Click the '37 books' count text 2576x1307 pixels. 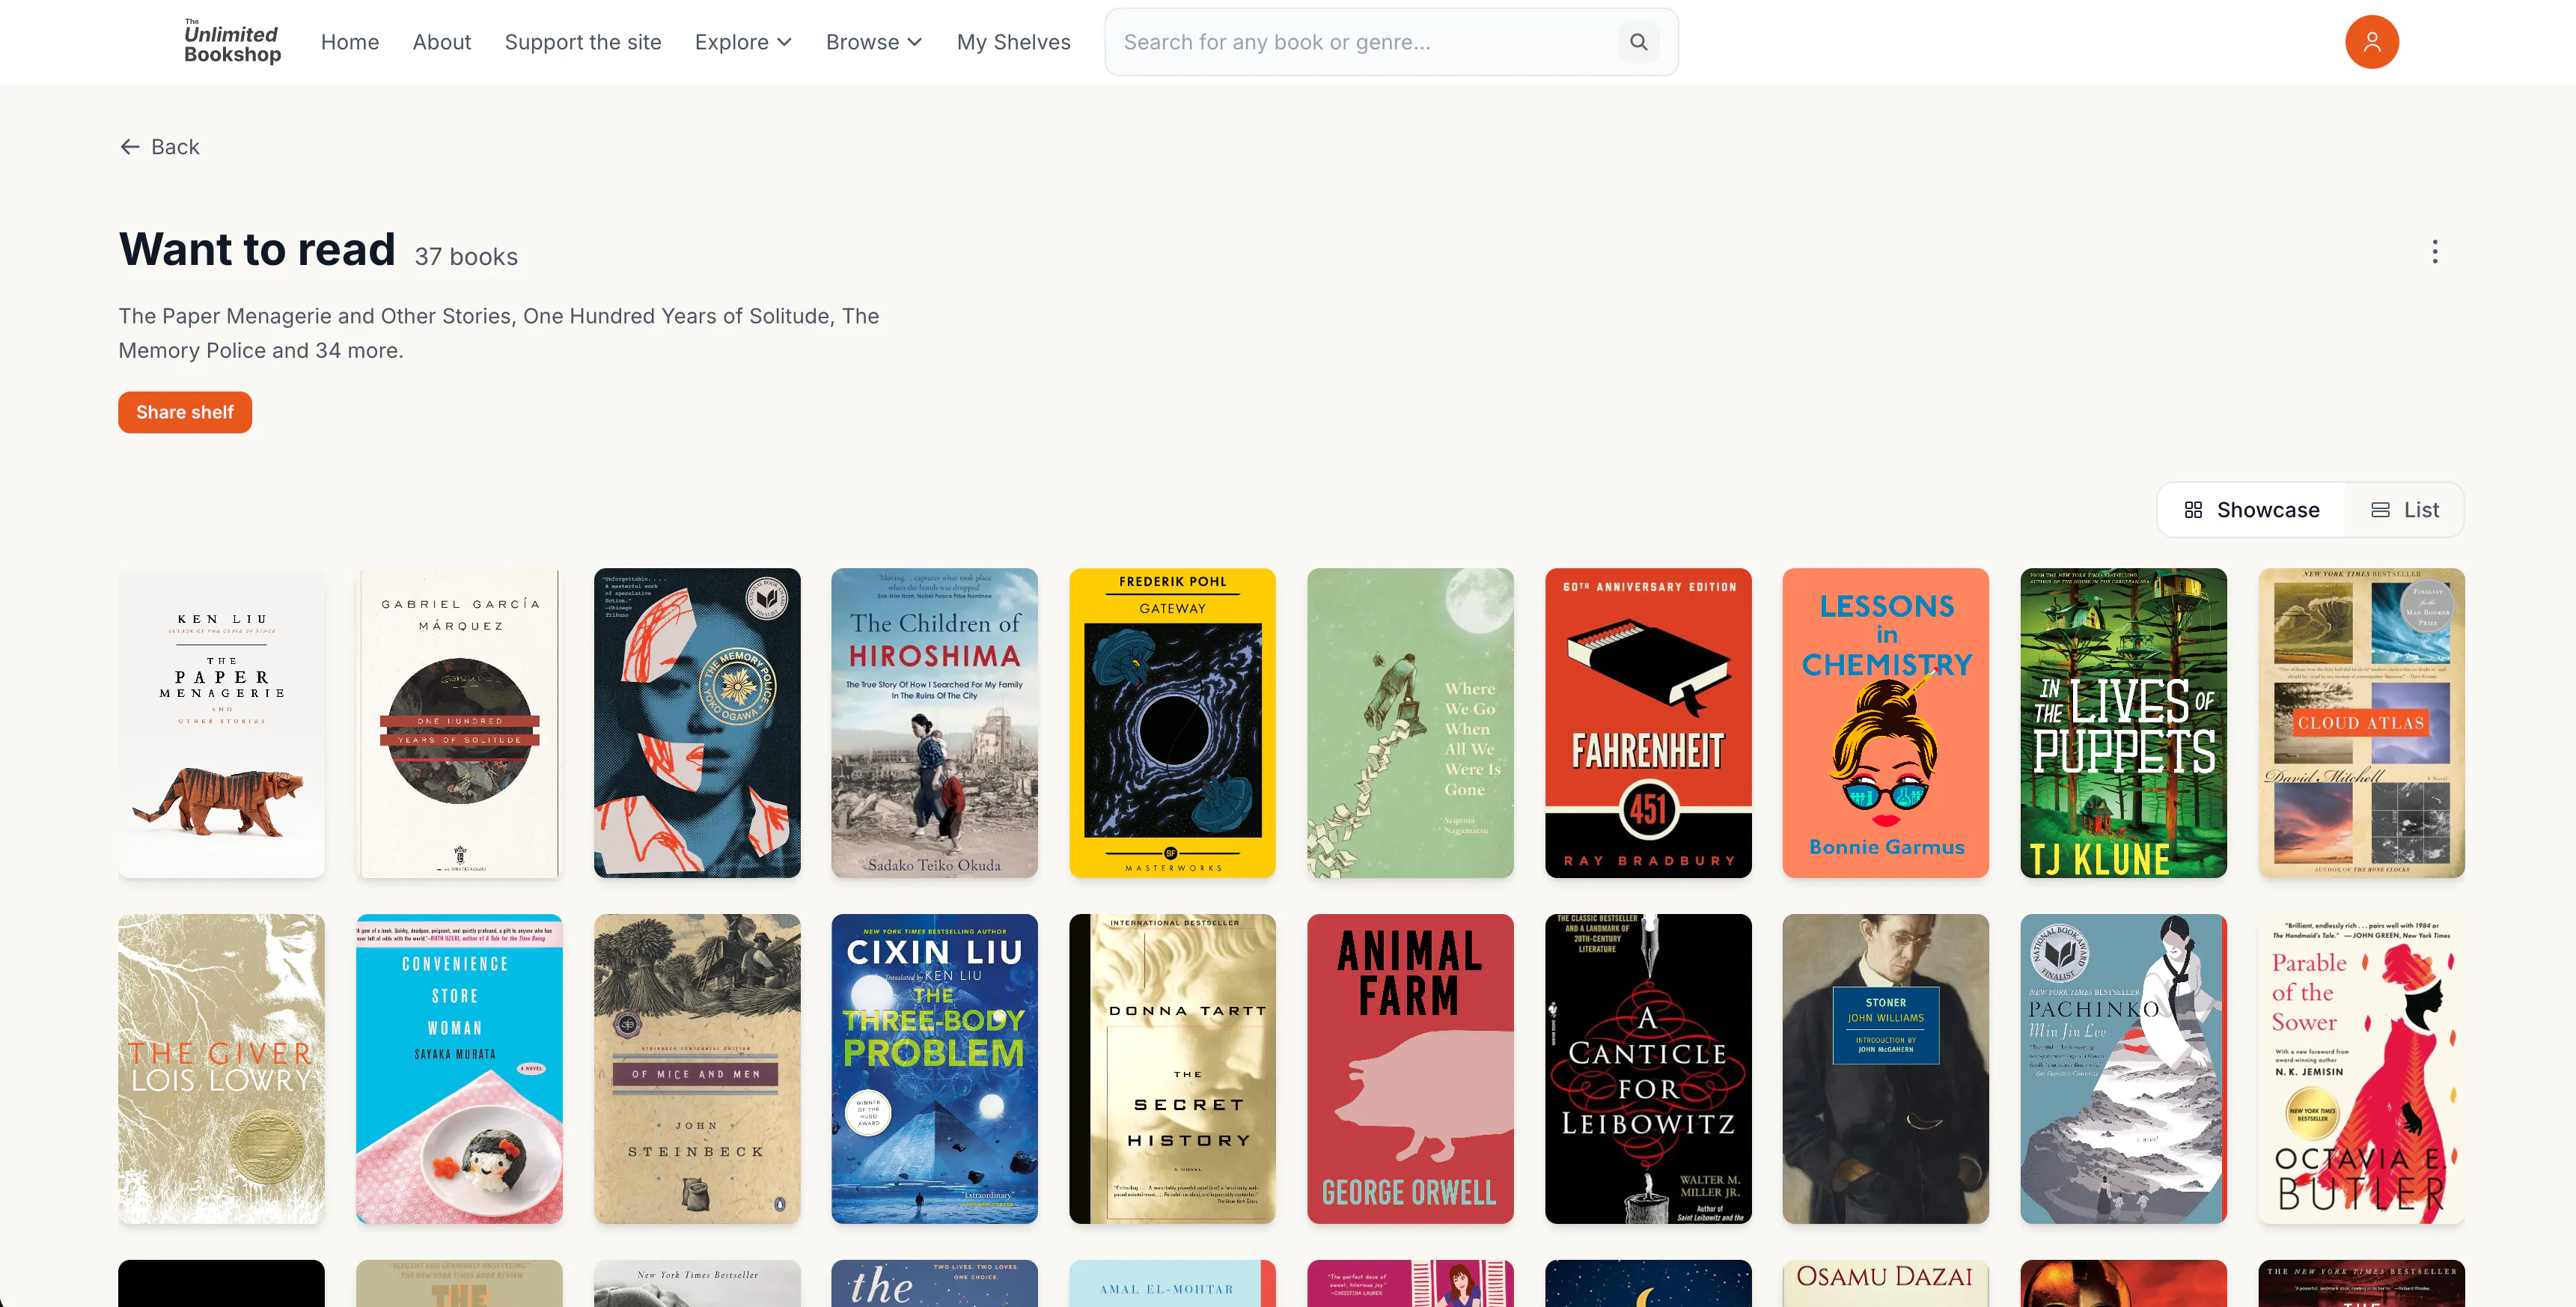coord(466,257)
